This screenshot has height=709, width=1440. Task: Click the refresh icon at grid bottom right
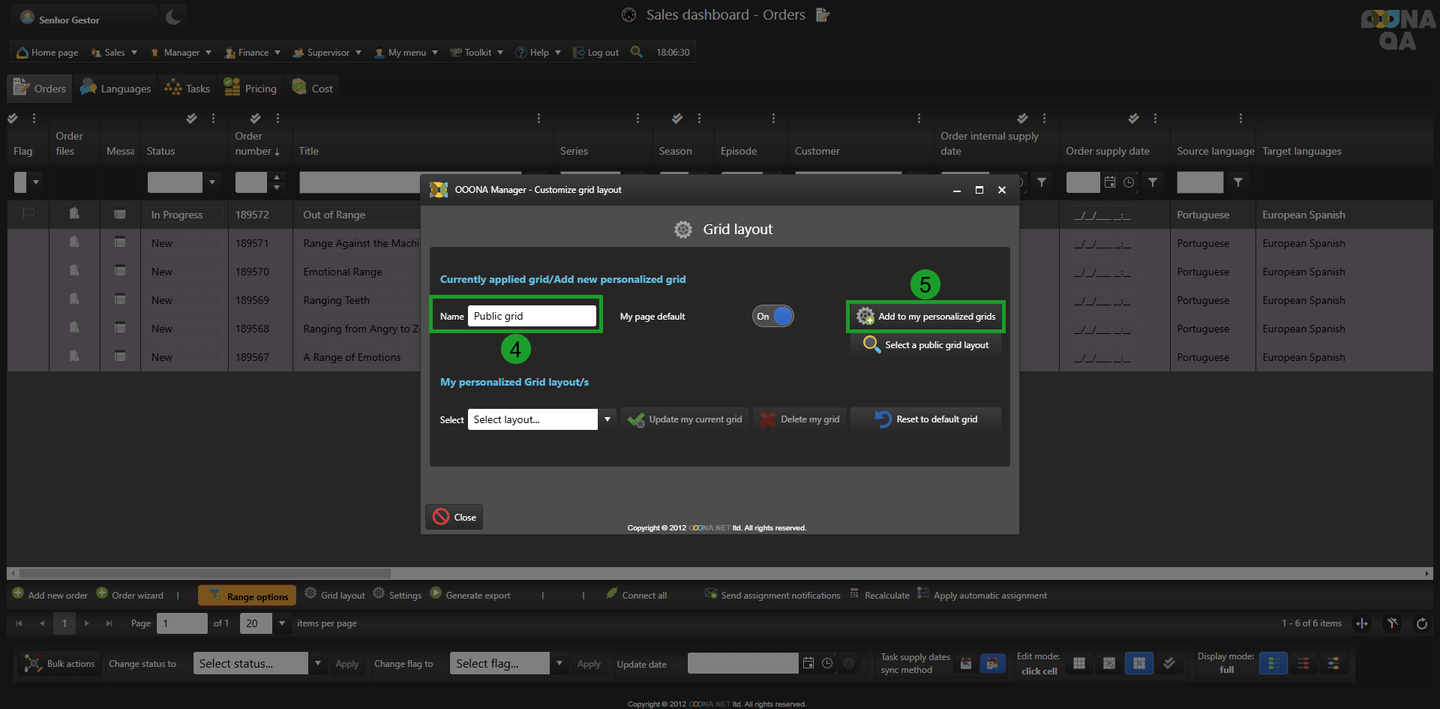1422,624
